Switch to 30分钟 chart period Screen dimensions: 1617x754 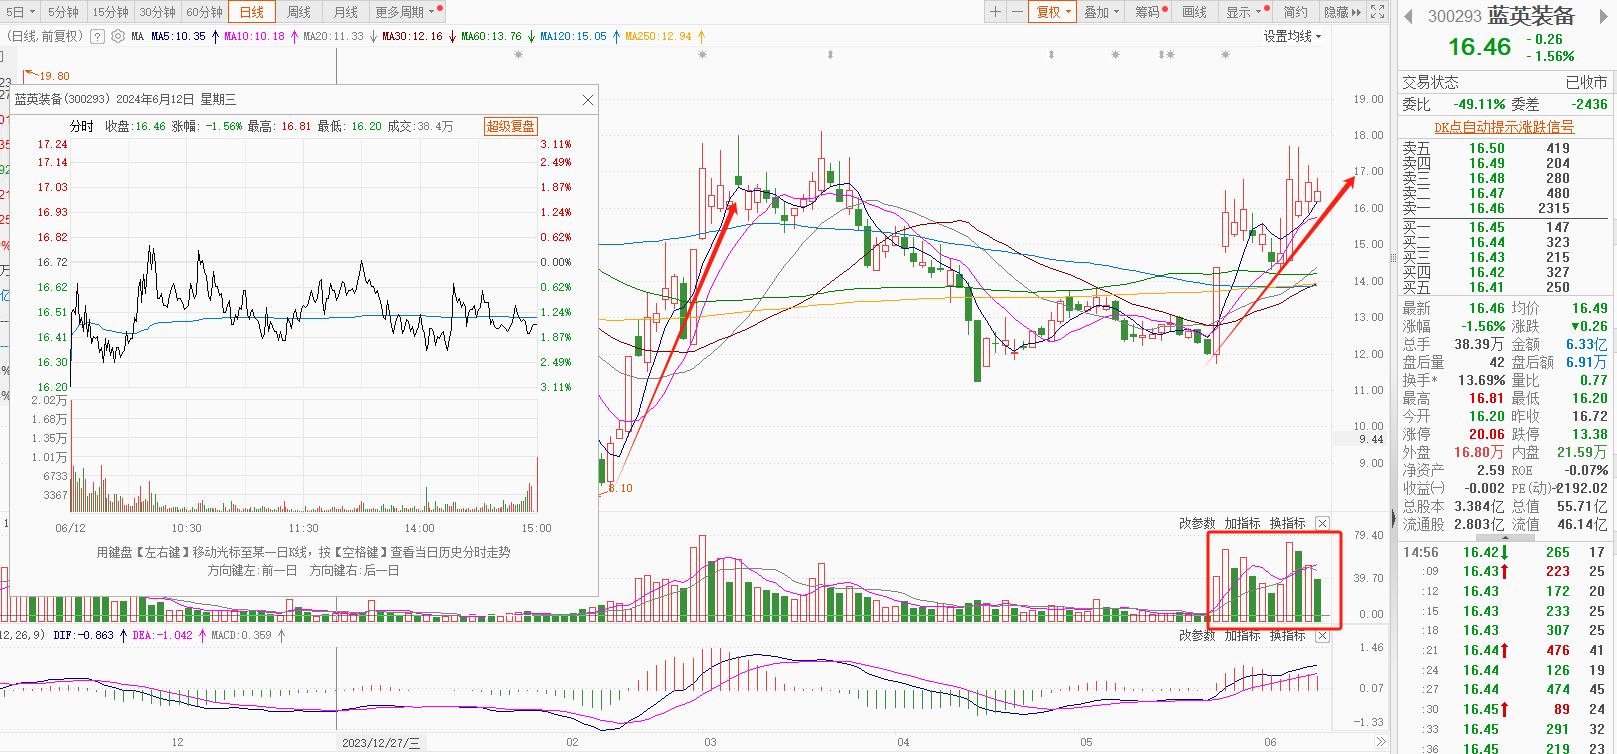click(x=157, y=12)
